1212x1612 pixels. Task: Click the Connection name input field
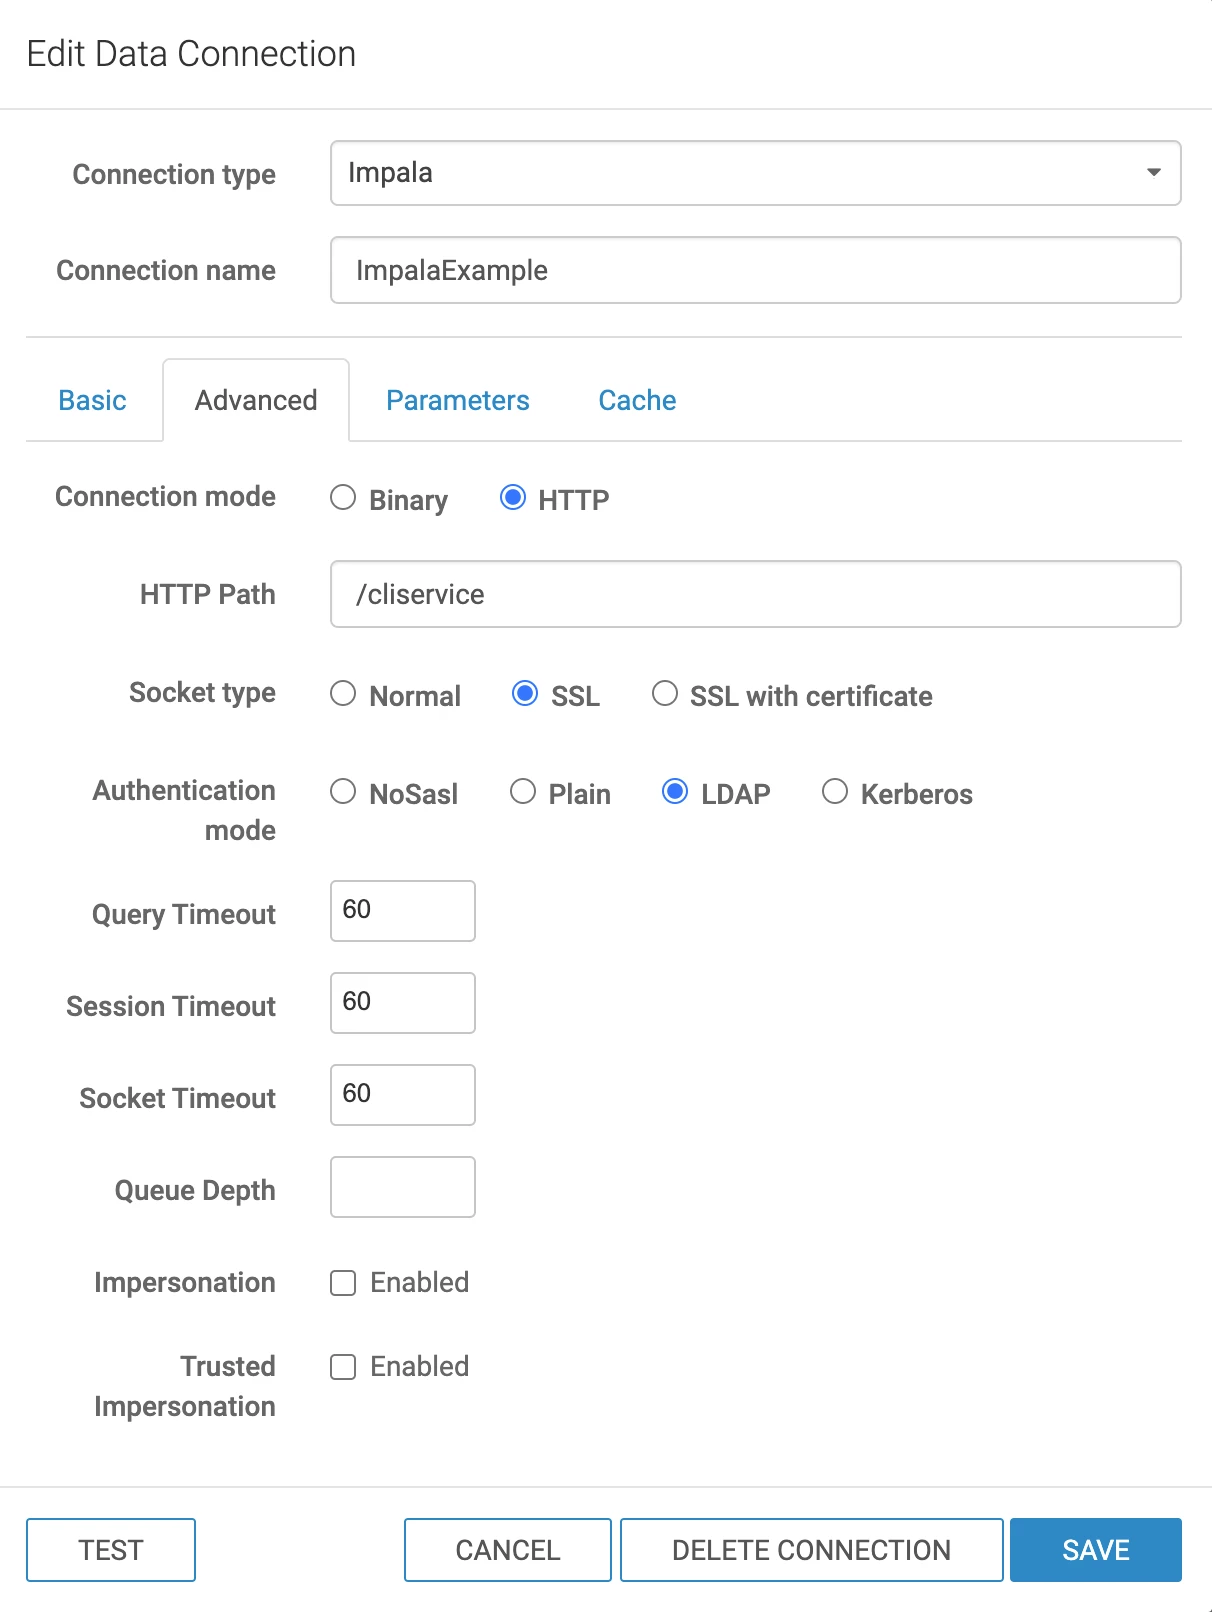pyautogui.click(x=755, y=270)
